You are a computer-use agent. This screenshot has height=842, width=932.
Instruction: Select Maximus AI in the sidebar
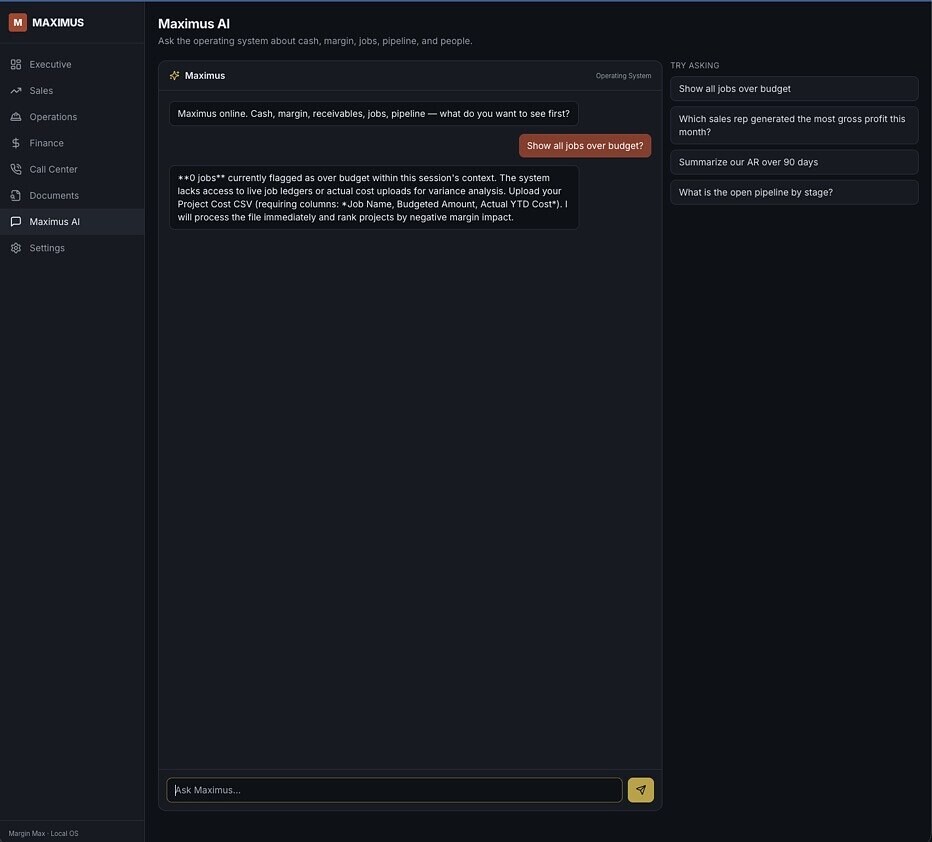(72, 221)
